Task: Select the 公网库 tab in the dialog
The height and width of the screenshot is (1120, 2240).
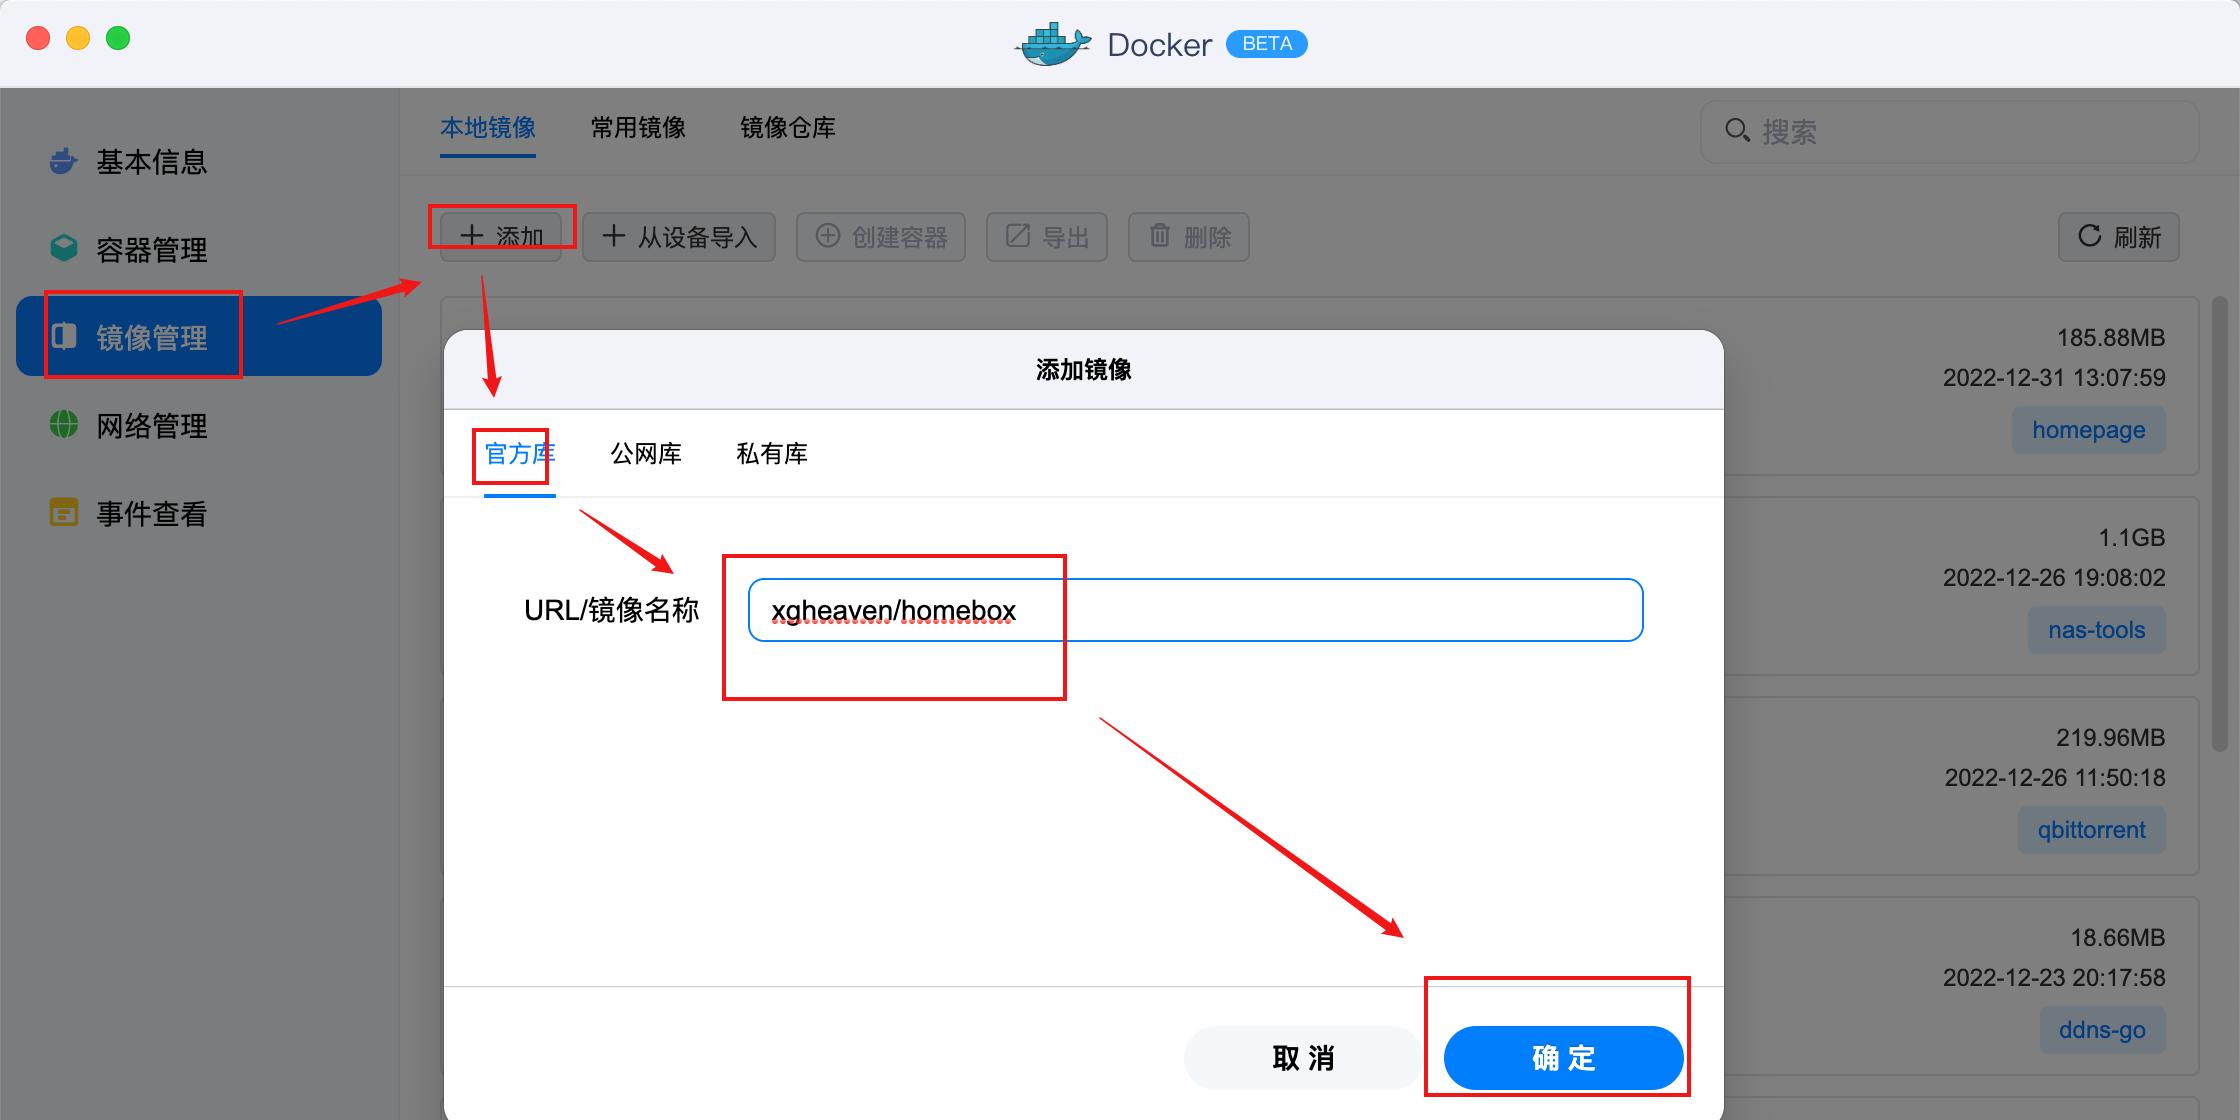Action: pyautogui.click(x=645, y=454)
